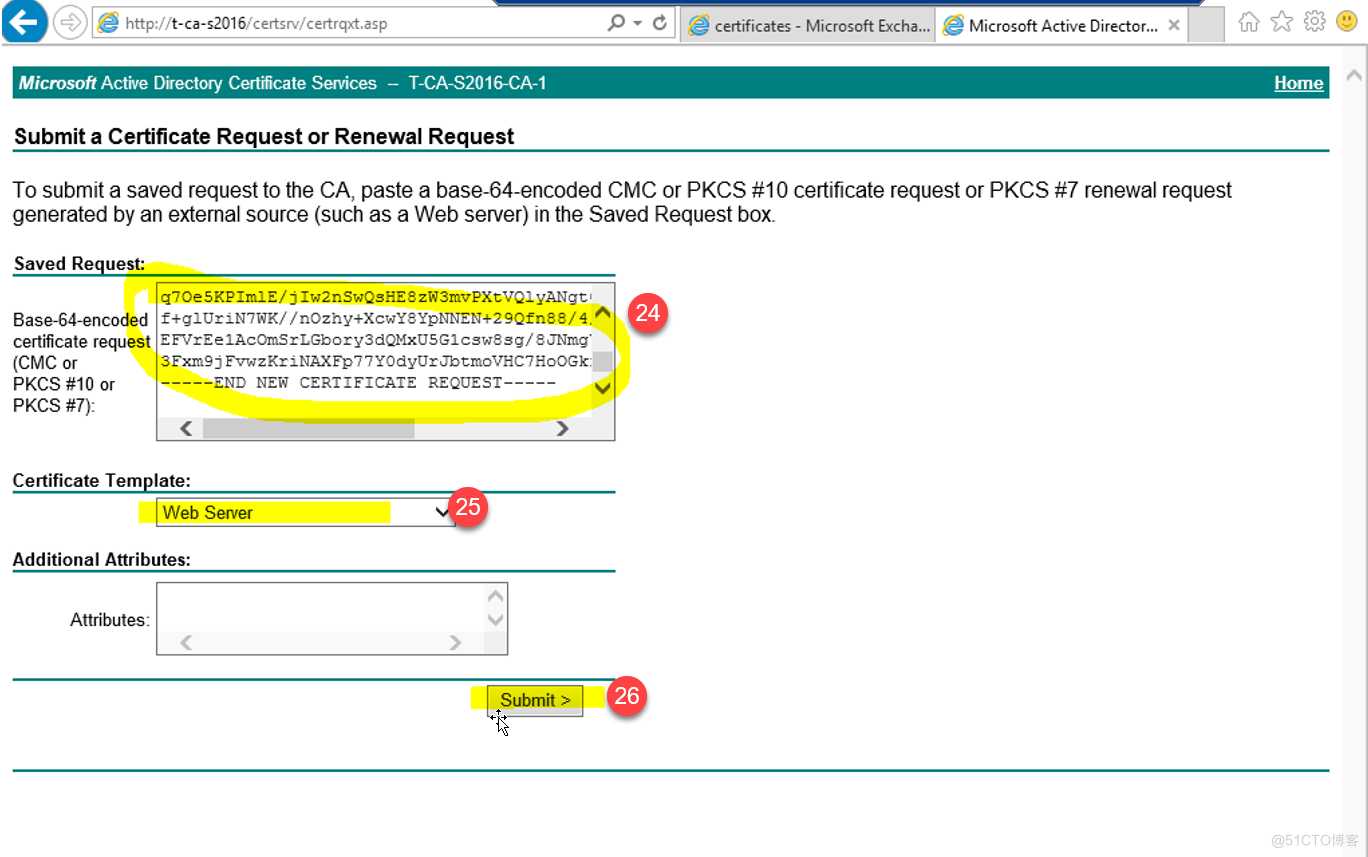This screenshot has width=1368, height=857.
Task: Click the left arrow in the Saved Request box
Action: (186, 428)
